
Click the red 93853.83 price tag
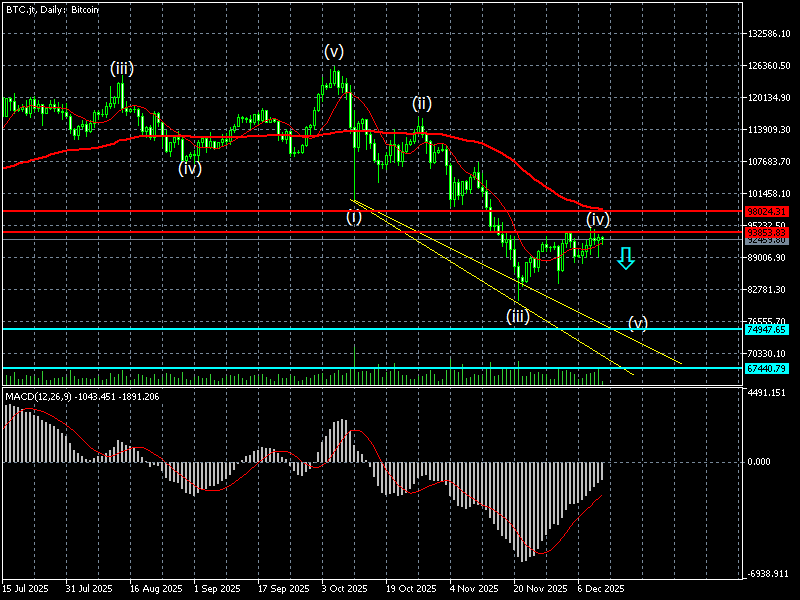pos(767,232)
